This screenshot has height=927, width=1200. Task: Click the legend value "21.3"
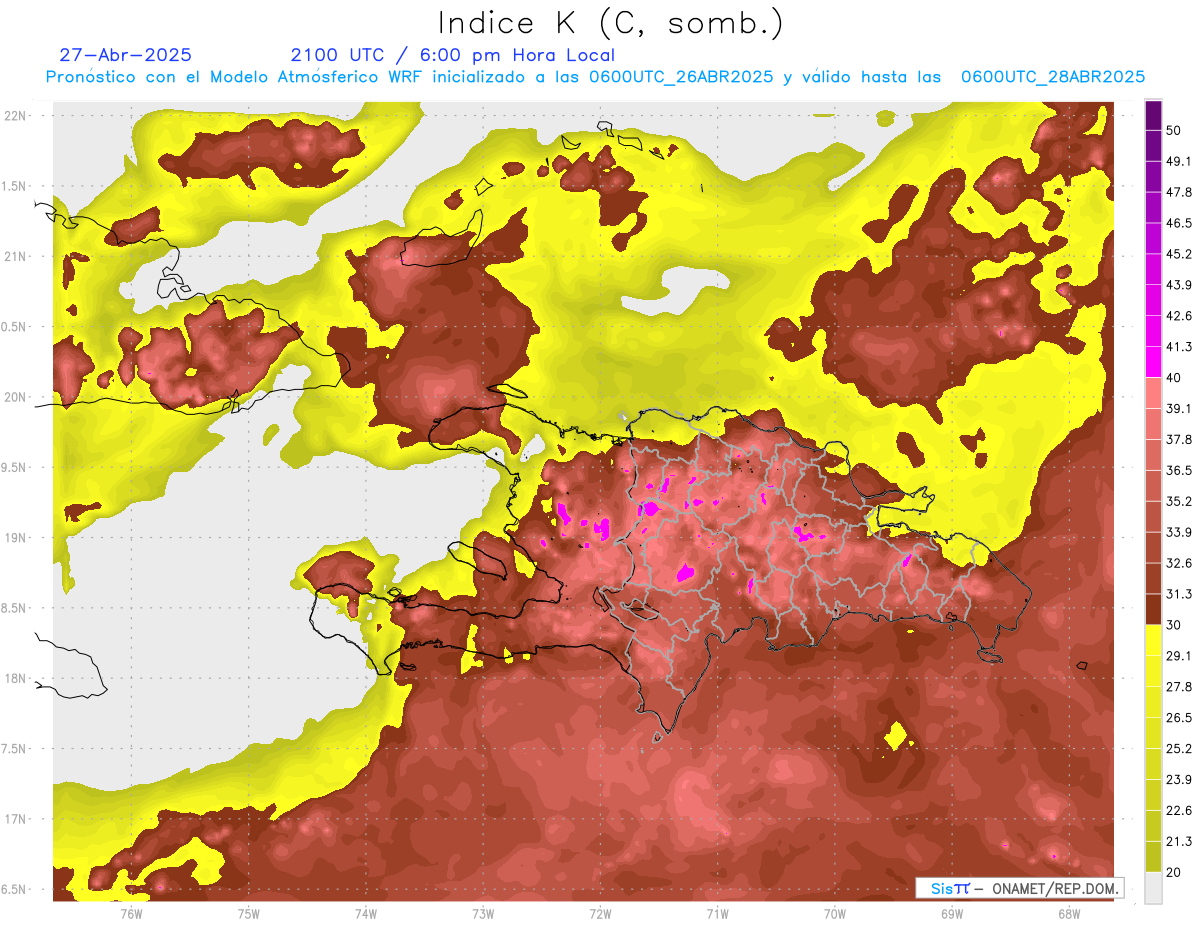pyautogui.click(x=1179, y=841)
